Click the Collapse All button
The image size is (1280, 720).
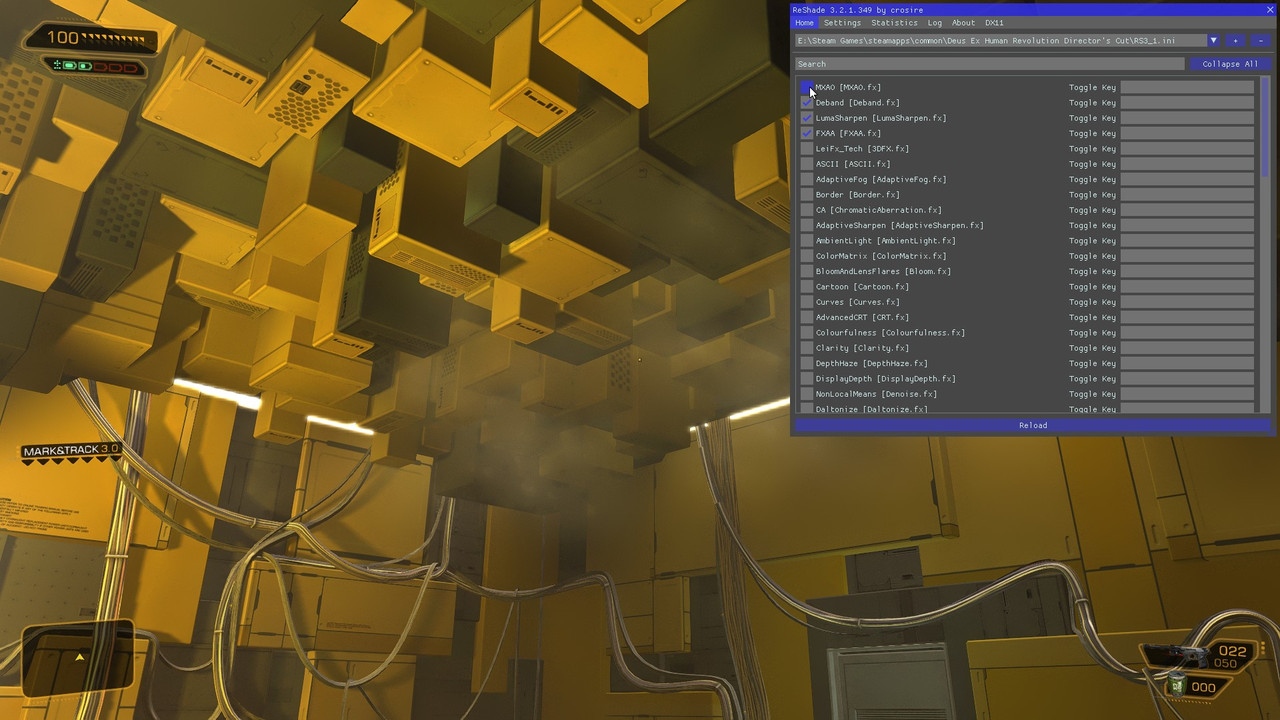tap(1230, 64)
